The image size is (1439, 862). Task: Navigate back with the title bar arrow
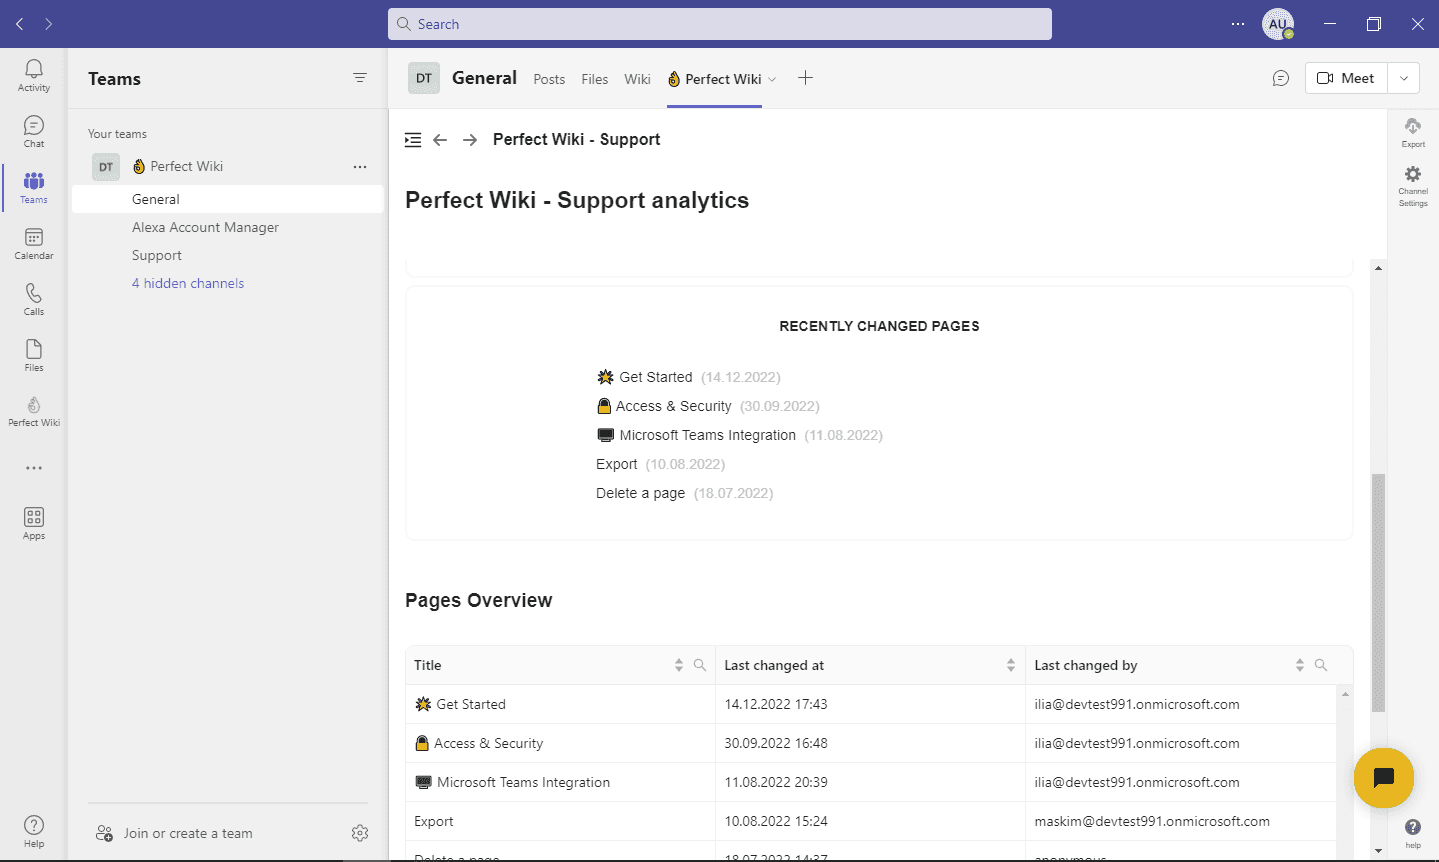[20, 24]
